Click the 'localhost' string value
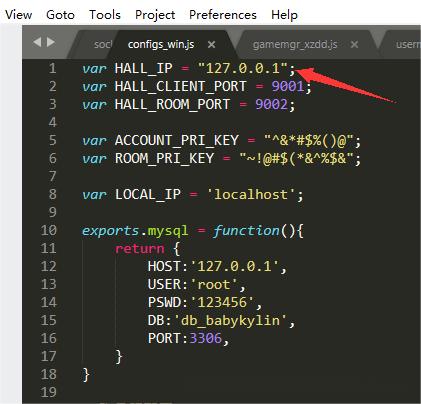Screen dimensions: 421x404 [251, 195]
